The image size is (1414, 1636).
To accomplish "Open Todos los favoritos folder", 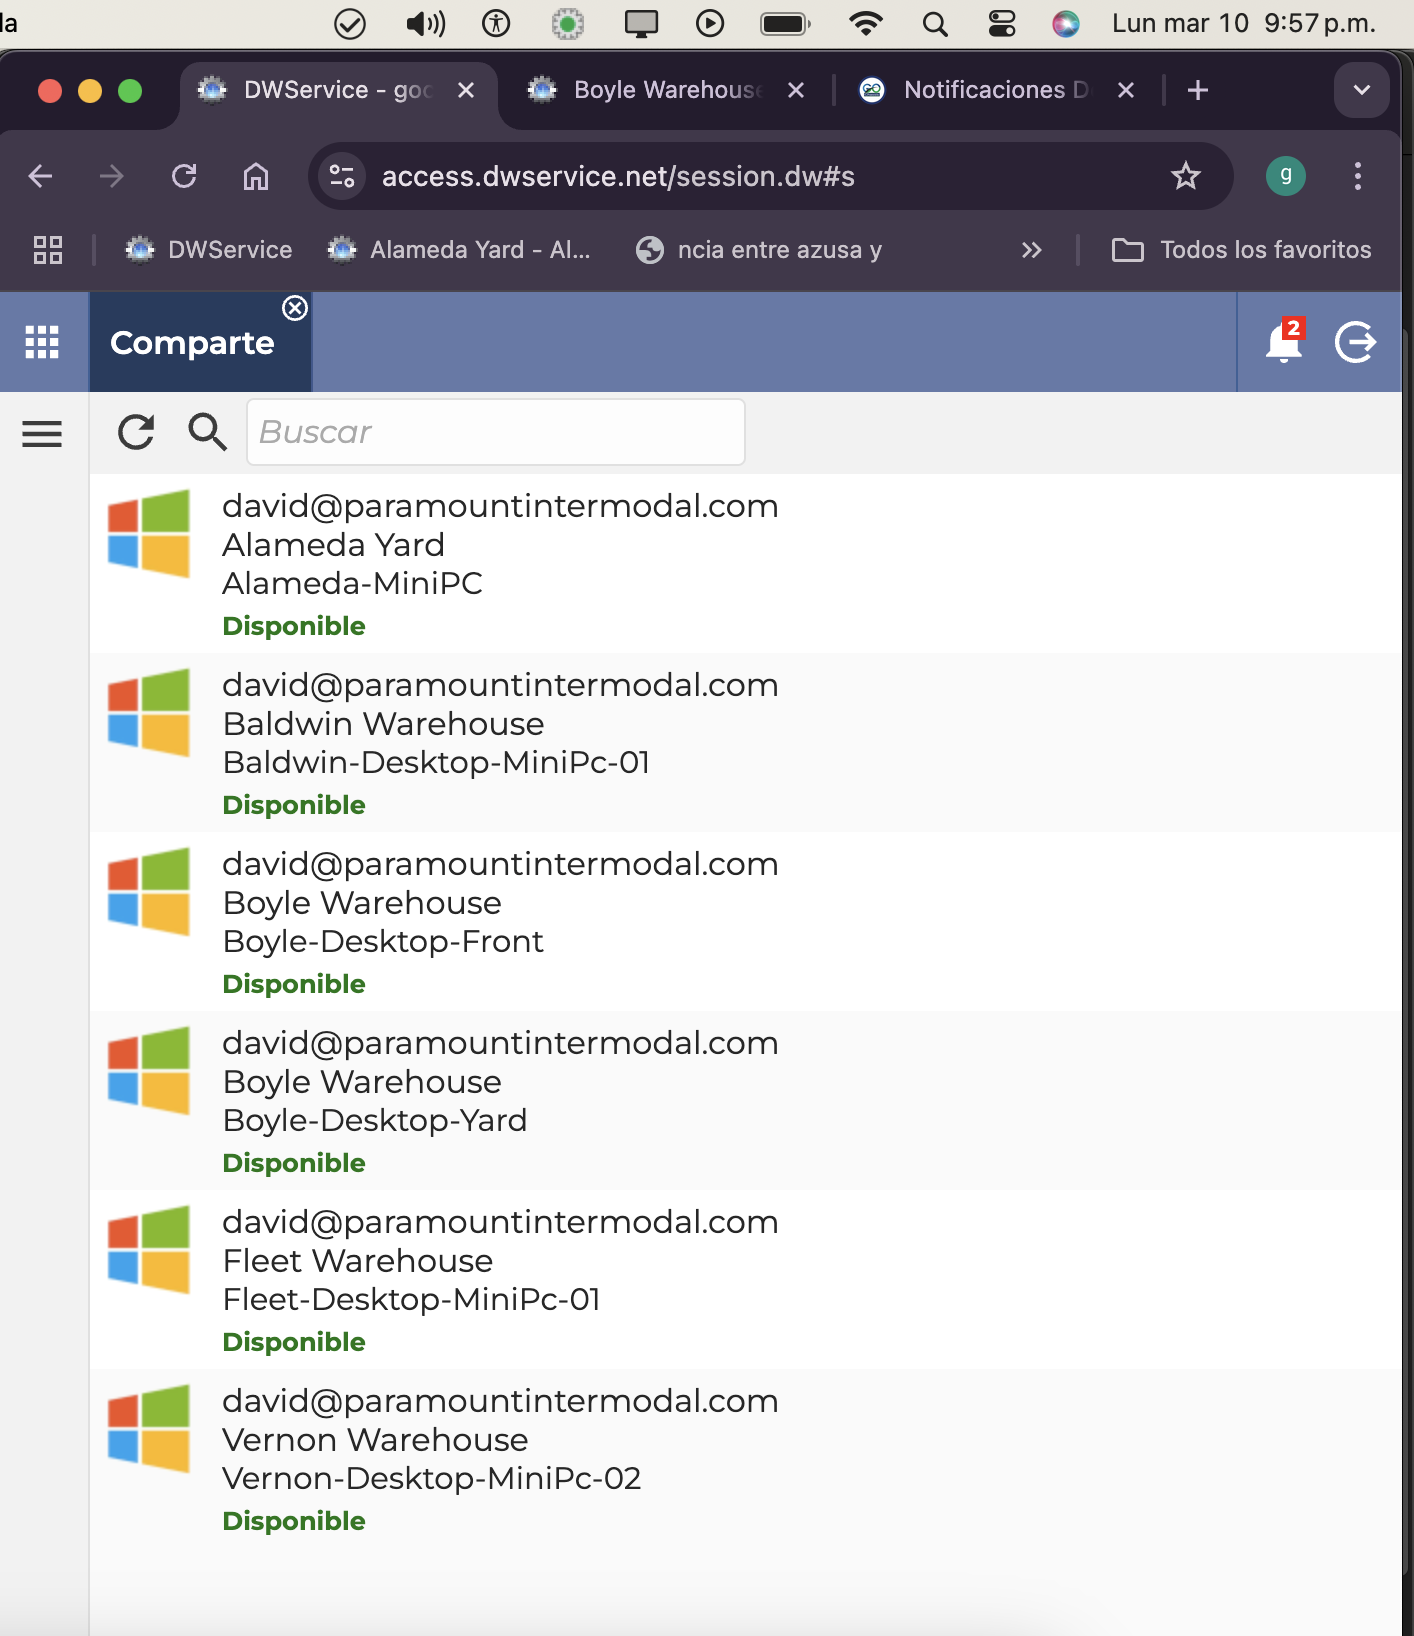I will point(1241,250).
